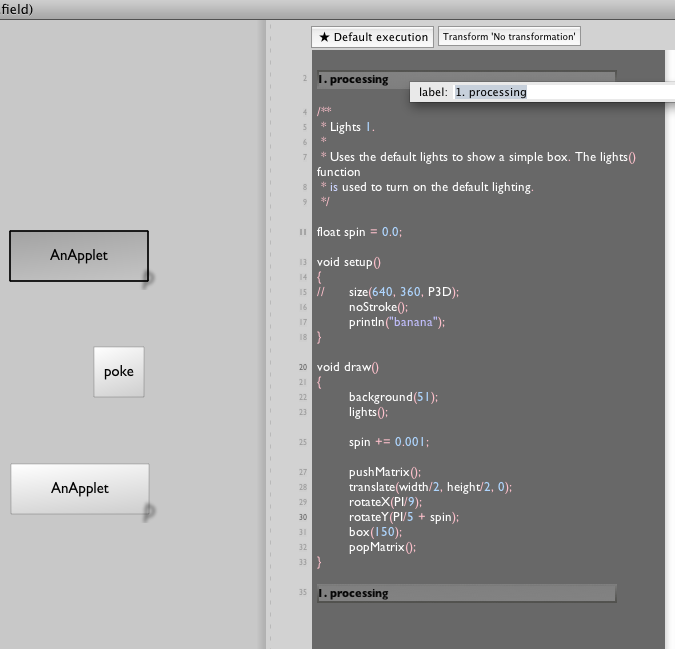This screenshot has height=649, width=675.
Task: Click 'rotateY(PI/5 + spin);' line
Action: (x=404, y=517)
